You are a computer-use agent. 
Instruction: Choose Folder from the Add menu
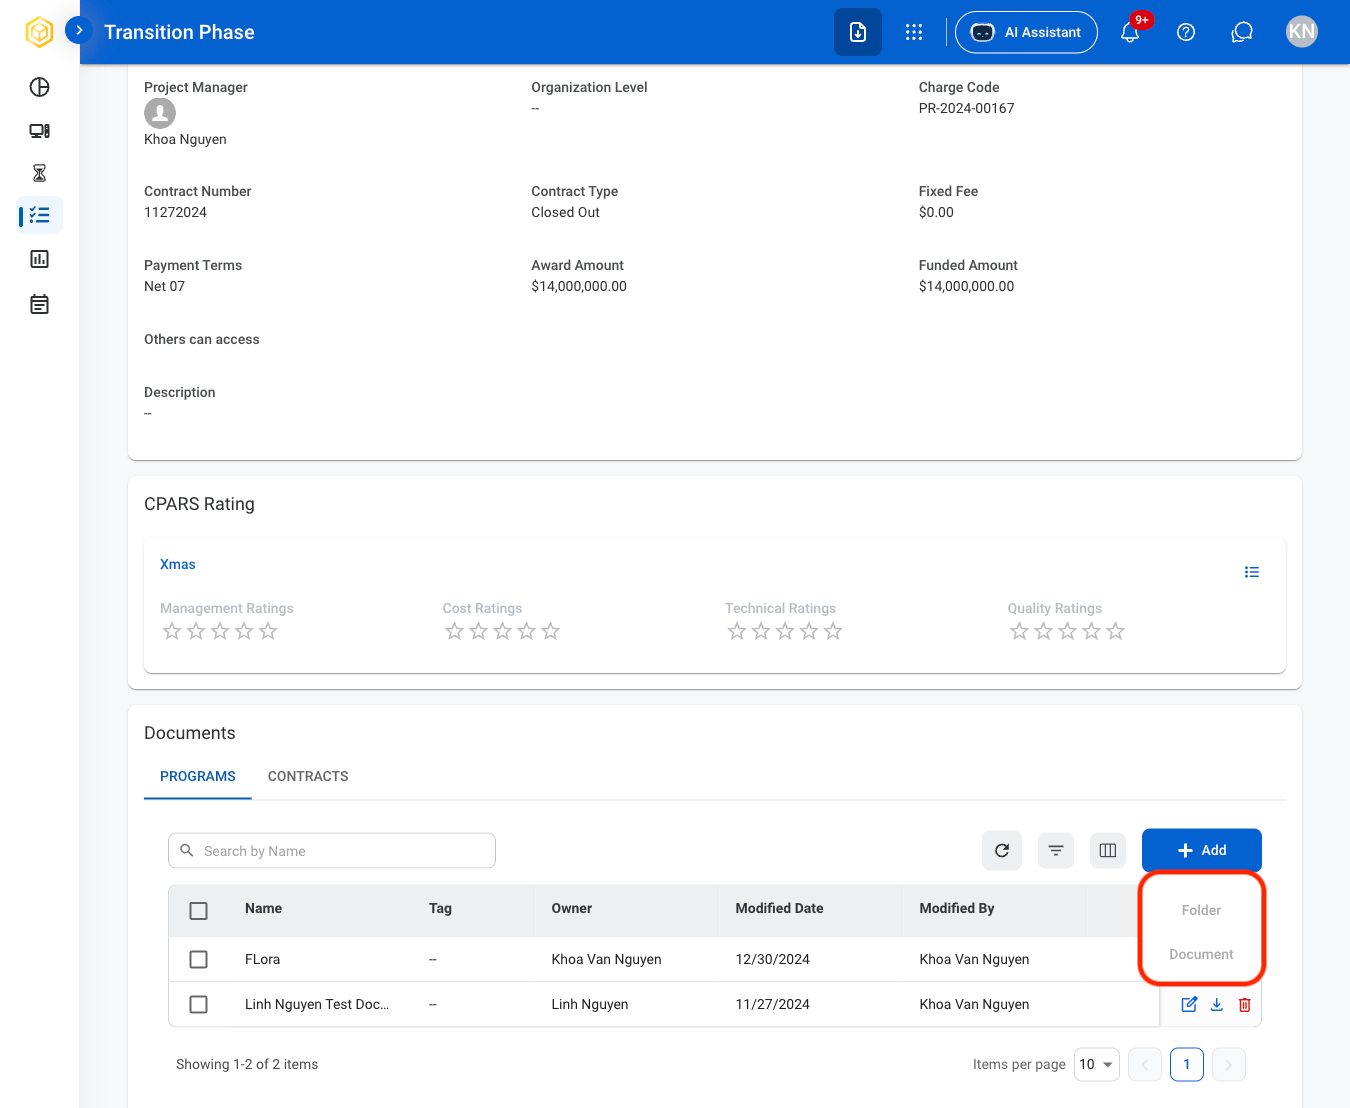tap(1201, 910)
